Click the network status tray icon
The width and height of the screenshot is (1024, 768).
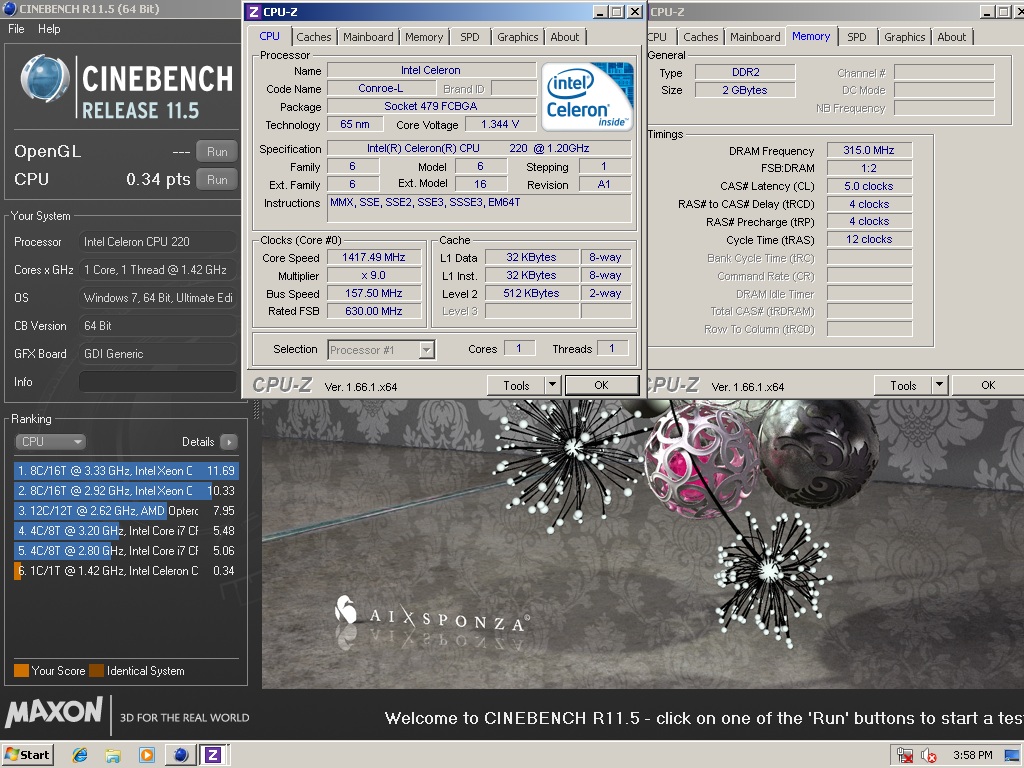point(905,756)
